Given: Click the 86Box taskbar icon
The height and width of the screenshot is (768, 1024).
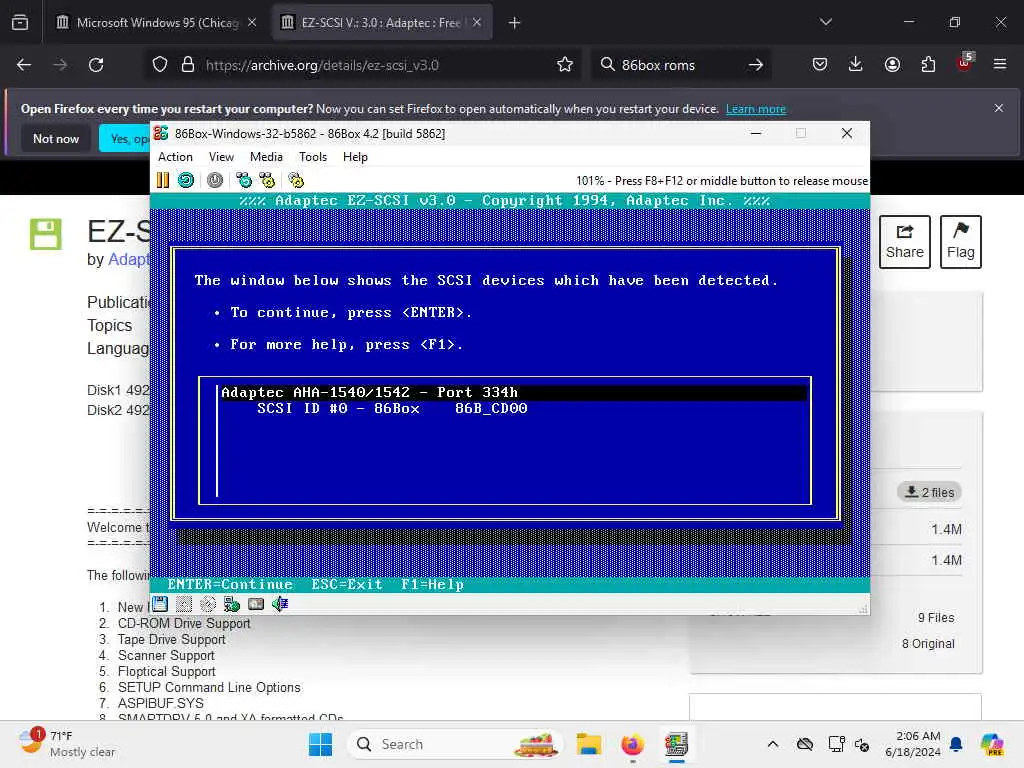Looking at the screenshot, I should pos(677,744).
